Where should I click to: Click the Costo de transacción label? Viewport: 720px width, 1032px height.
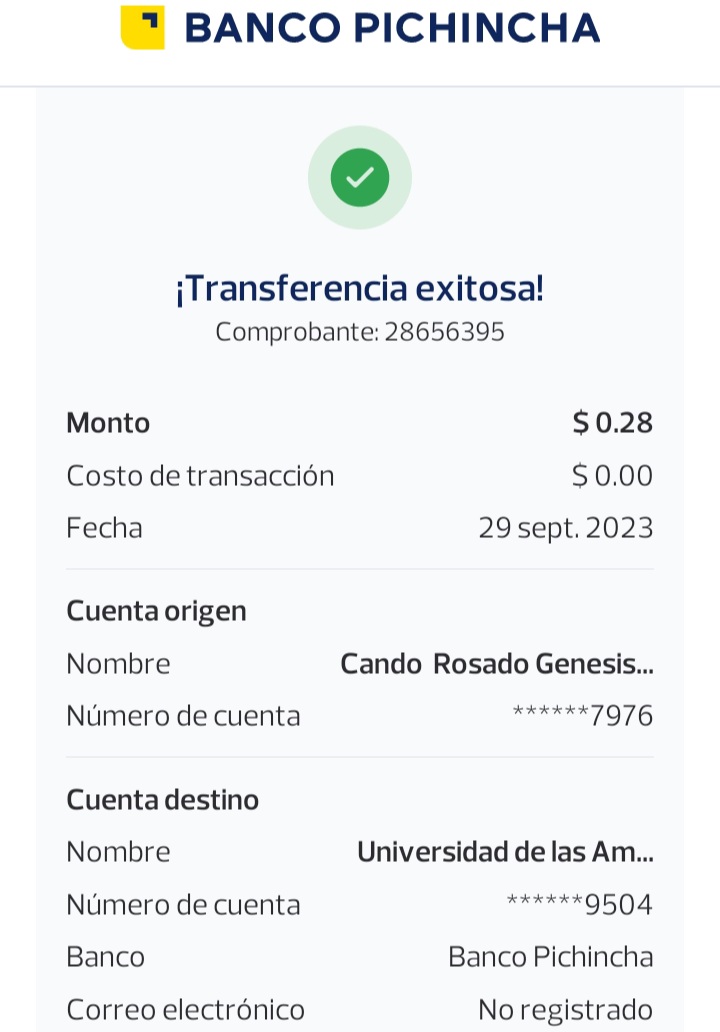click(x=200, y=476)
